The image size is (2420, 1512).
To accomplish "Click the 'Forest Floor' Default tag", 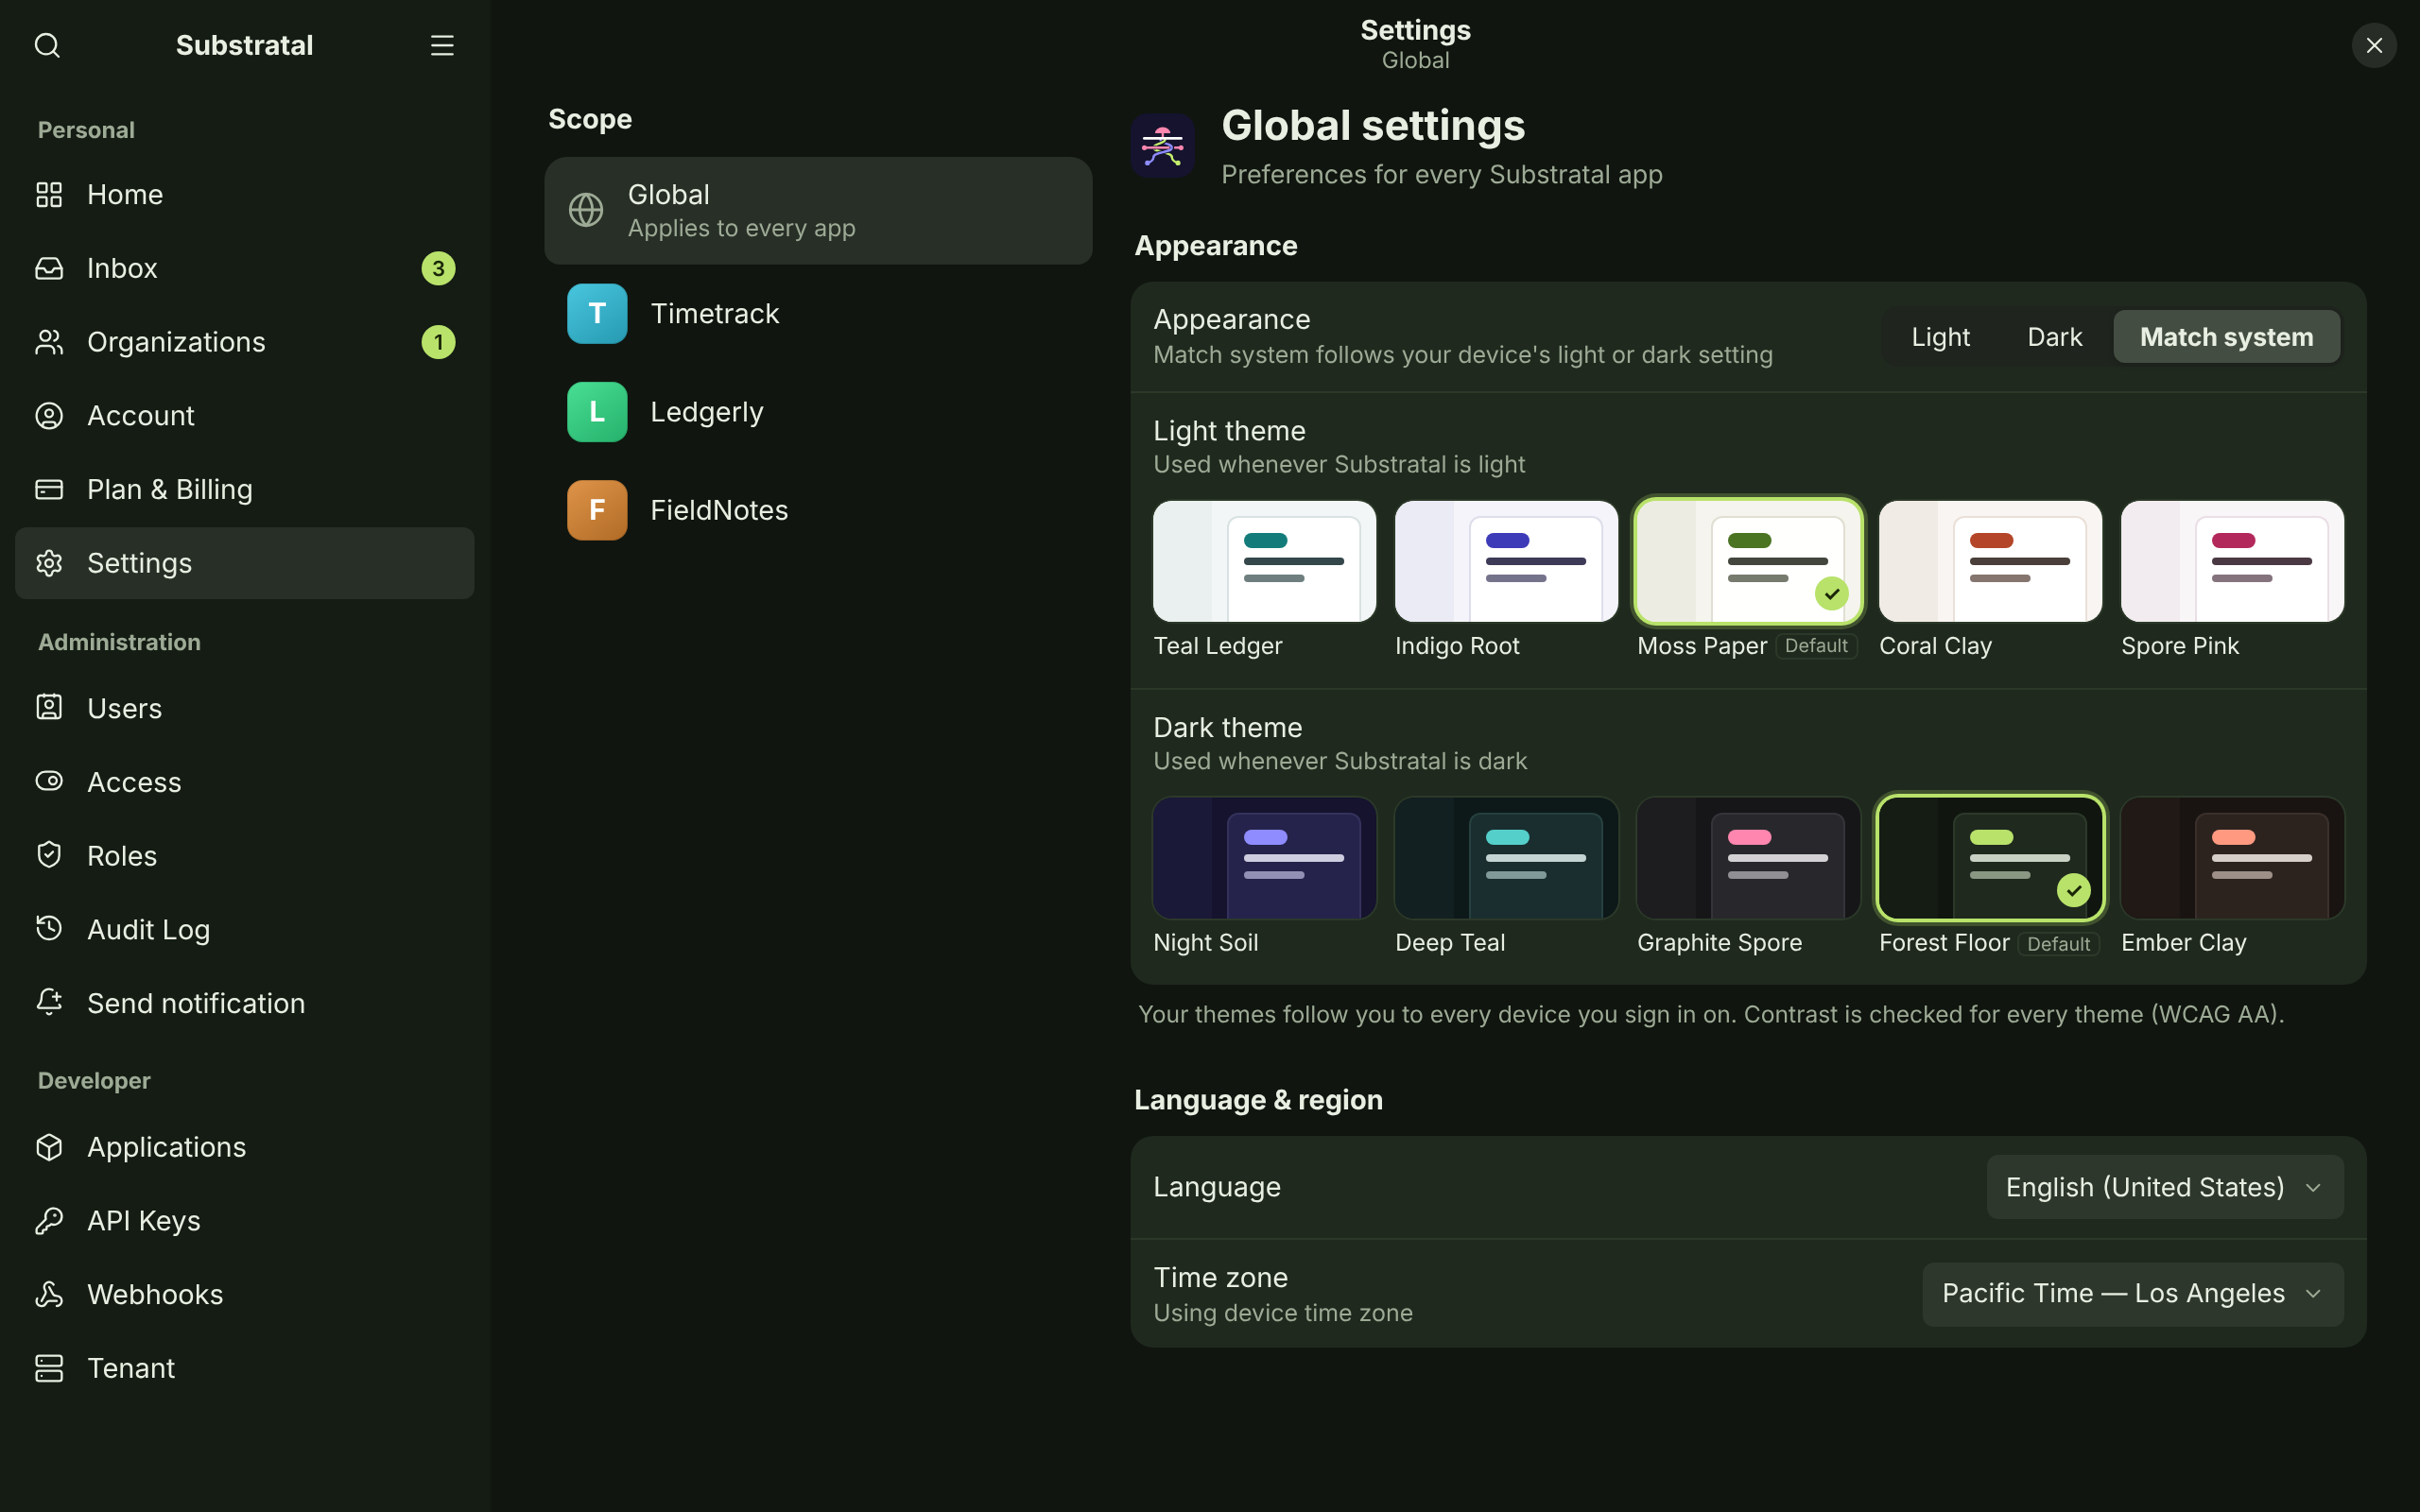I will pyautogui.click(x=2058, y=944).
